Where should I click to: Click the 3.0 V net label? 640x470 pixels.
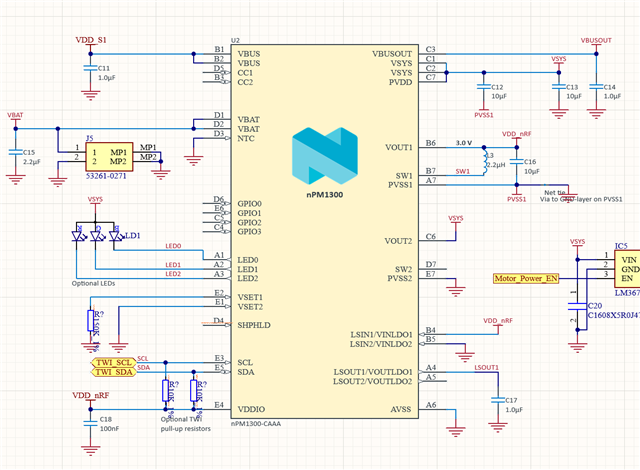[x=464, y=143]
